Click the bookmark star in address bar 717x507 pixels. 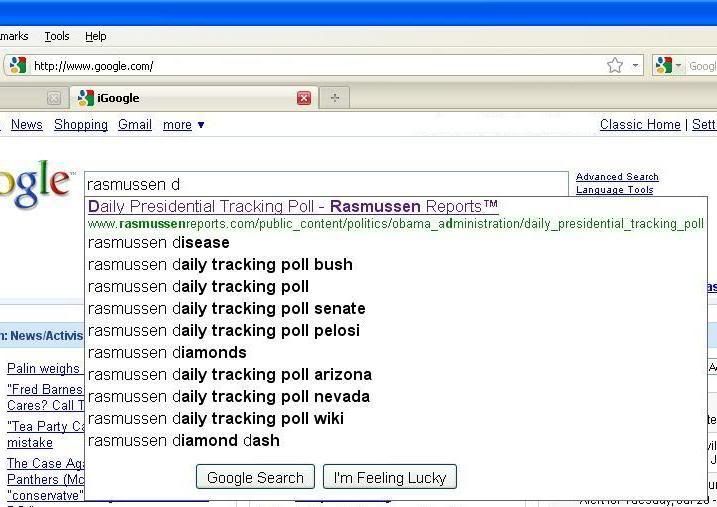coord(615,65)
